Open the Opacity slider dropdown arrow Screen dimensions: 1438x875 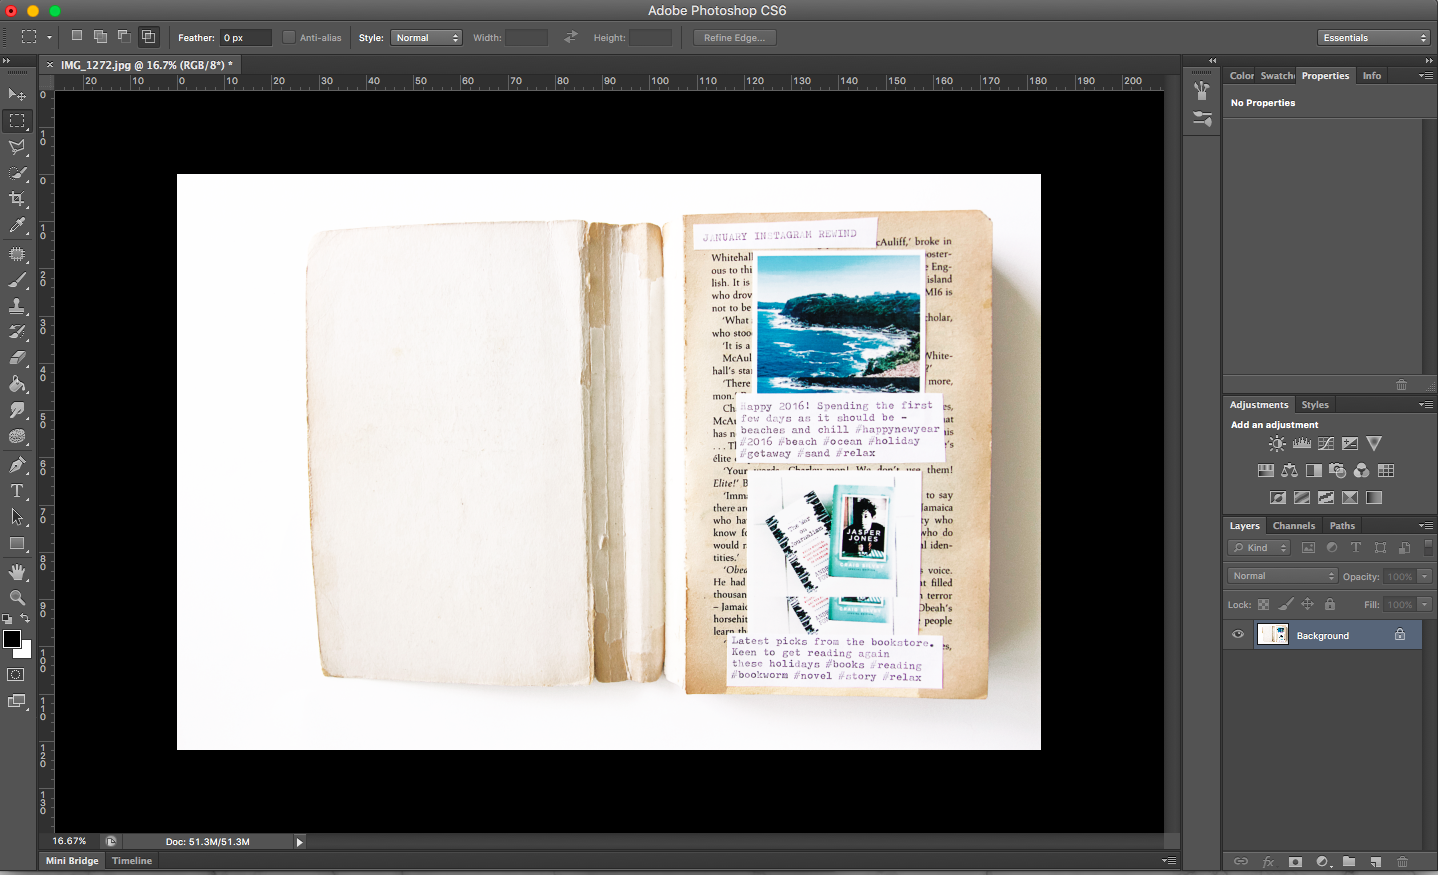pos(1425,576)
